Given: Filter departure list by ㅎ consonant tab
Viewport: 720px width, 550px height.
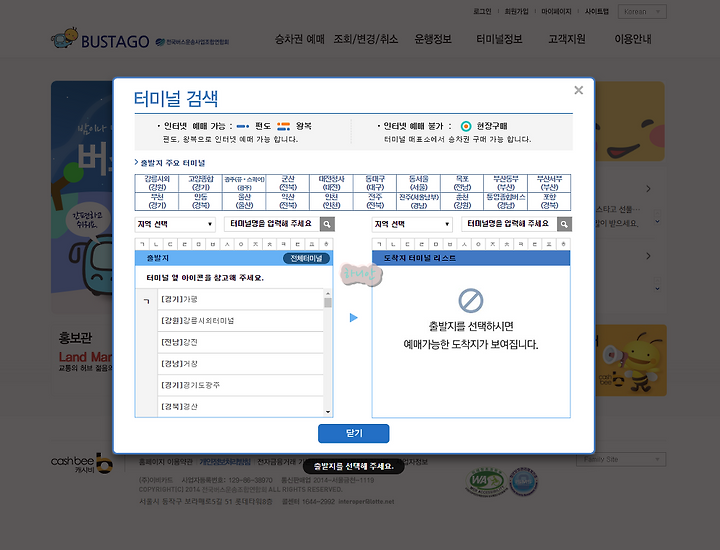Looking at the screenshot, I should [x=326, y=244].
